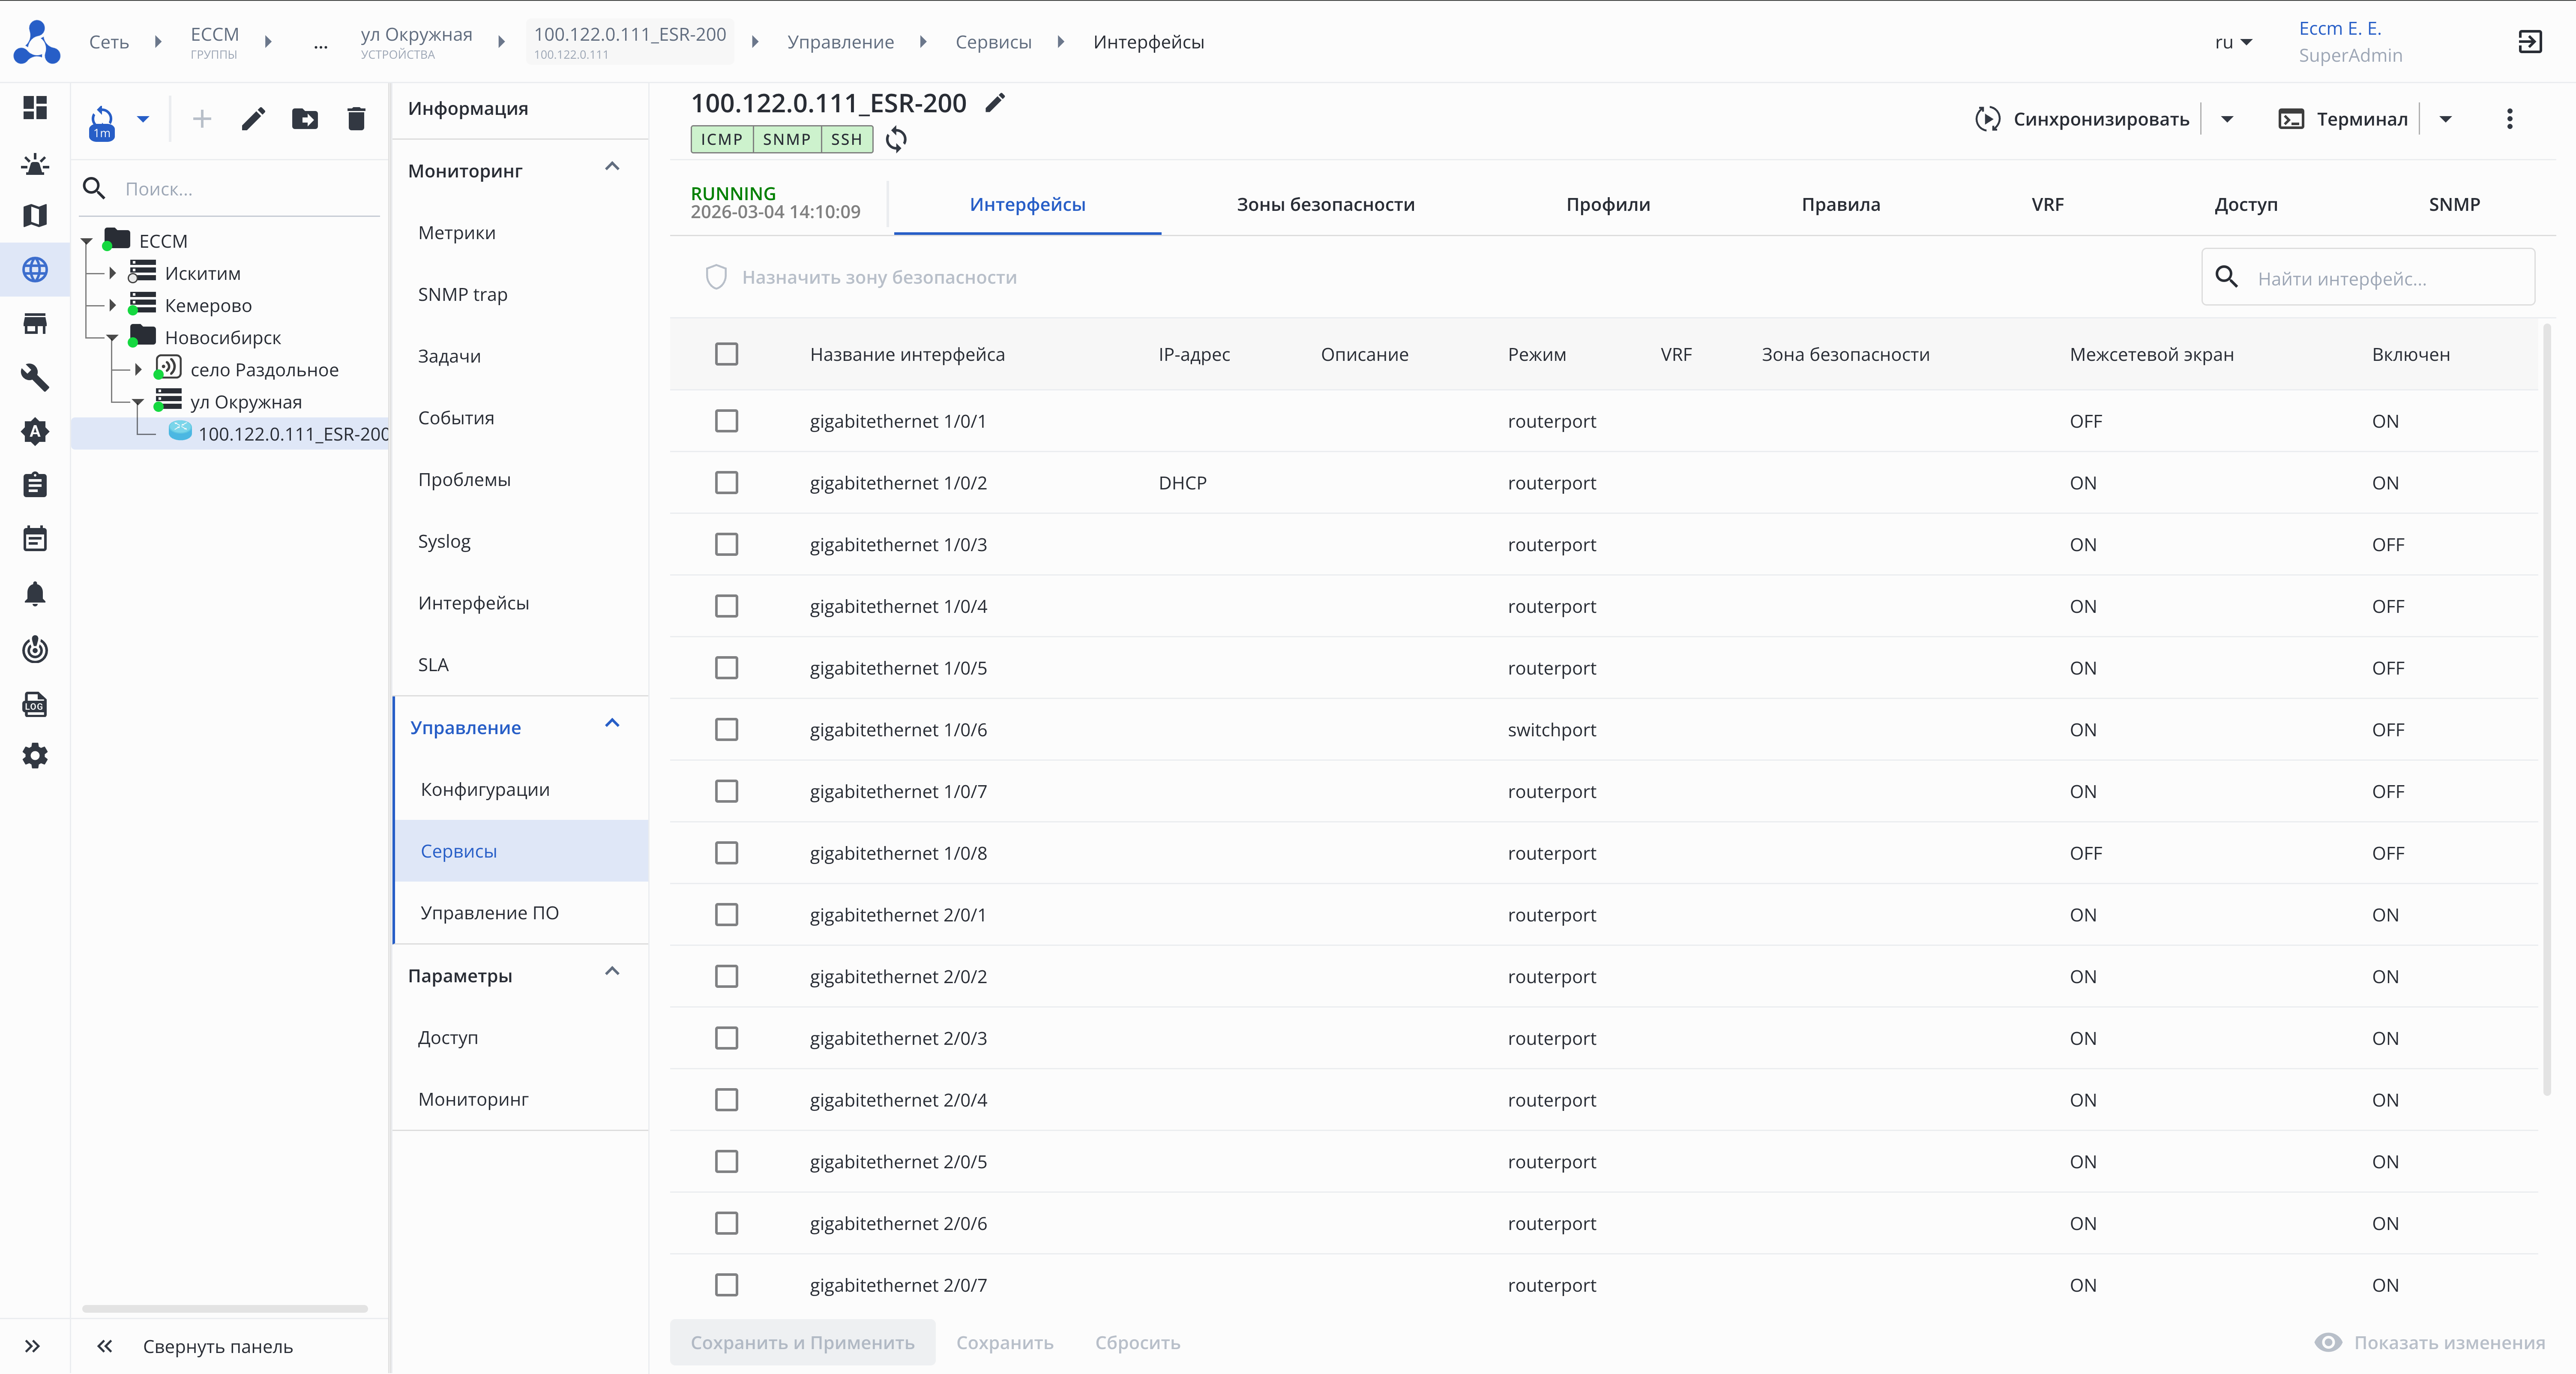Open the ru language dropdown

[x=2233, y=42]
